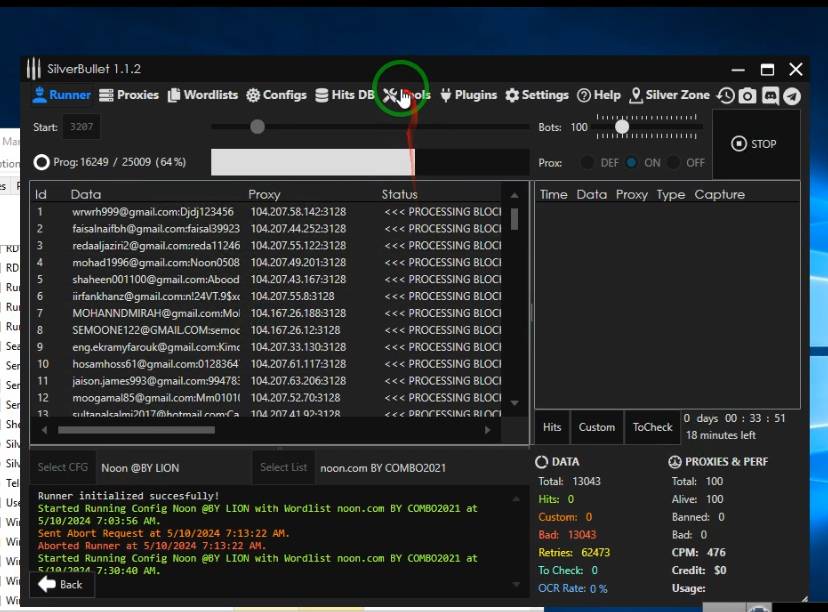Click the SilverBullet logo icon in title bar

pos(34,69)
